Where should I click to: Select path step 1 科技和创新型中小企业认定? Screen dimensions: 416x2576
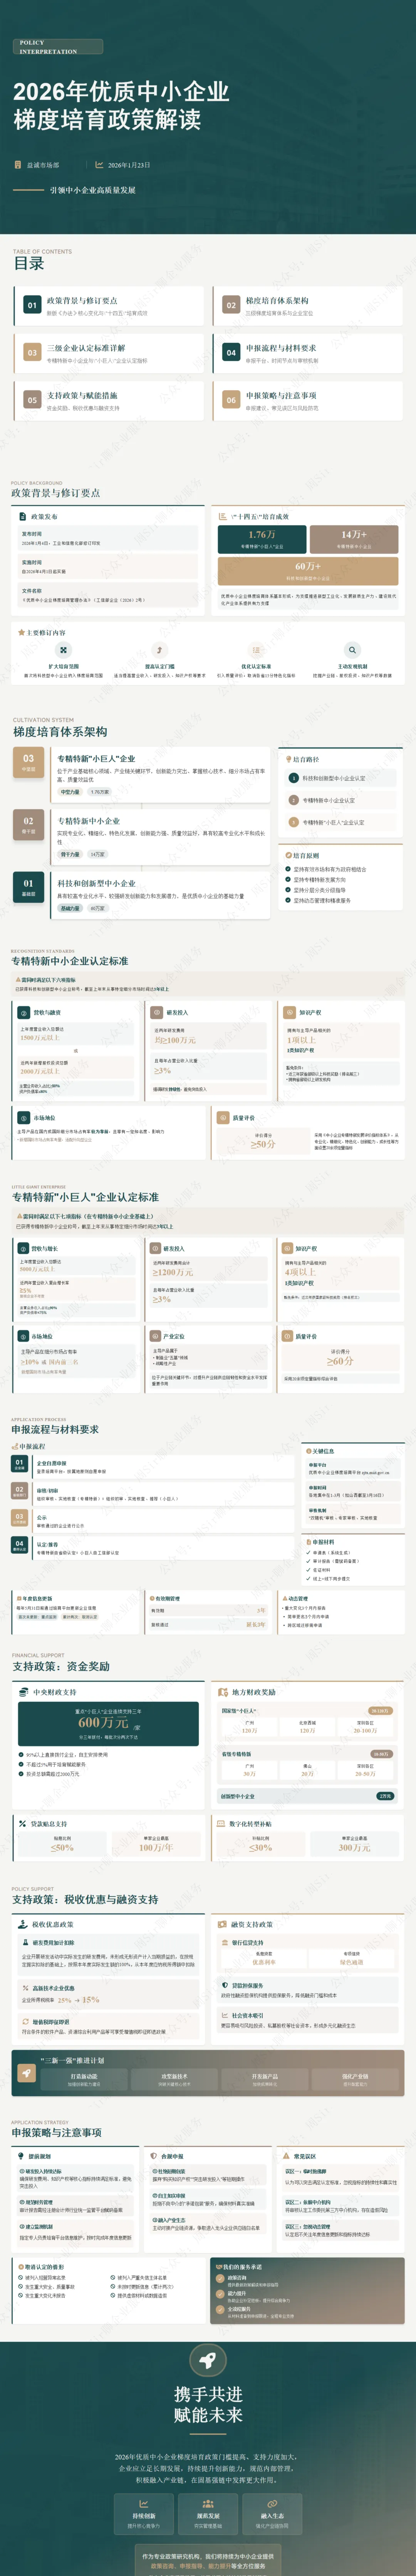340,778
